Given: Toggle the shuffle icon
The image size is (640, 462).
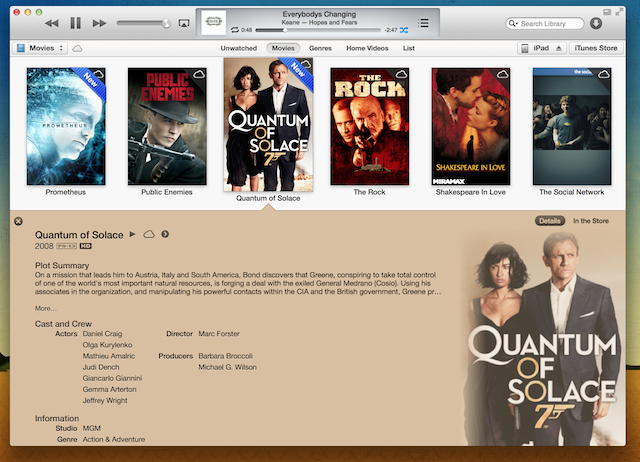Looking at the screenshot, I should pos(404,30).
